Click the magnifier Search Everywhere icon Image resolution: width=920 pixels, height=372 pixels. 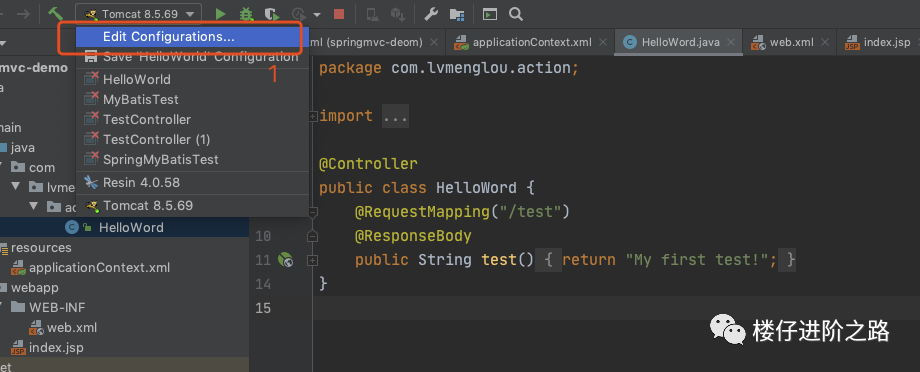click(516, 13)
